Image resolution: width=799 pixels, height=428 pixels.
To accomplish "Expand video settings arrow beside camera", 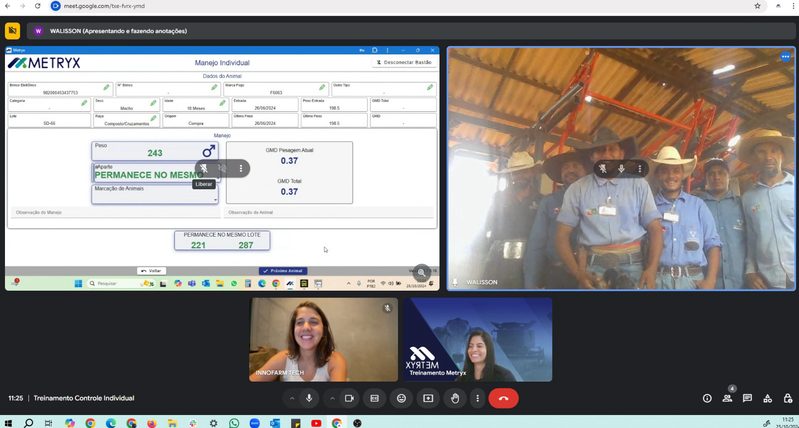I will click(x=332, y=398).
